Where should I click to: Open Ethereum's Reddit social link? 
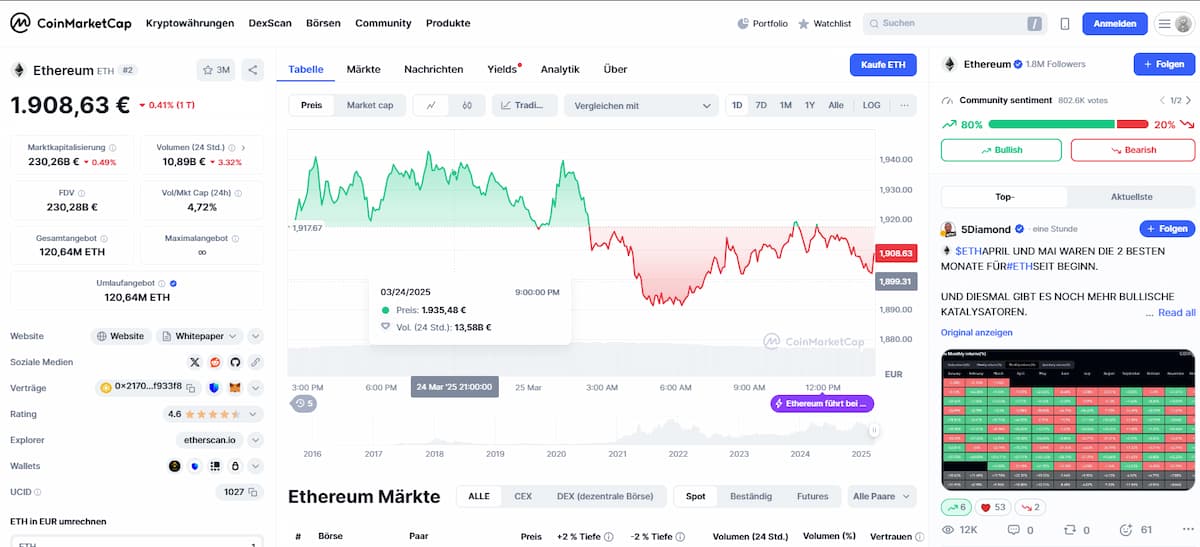tap(215, 362)
